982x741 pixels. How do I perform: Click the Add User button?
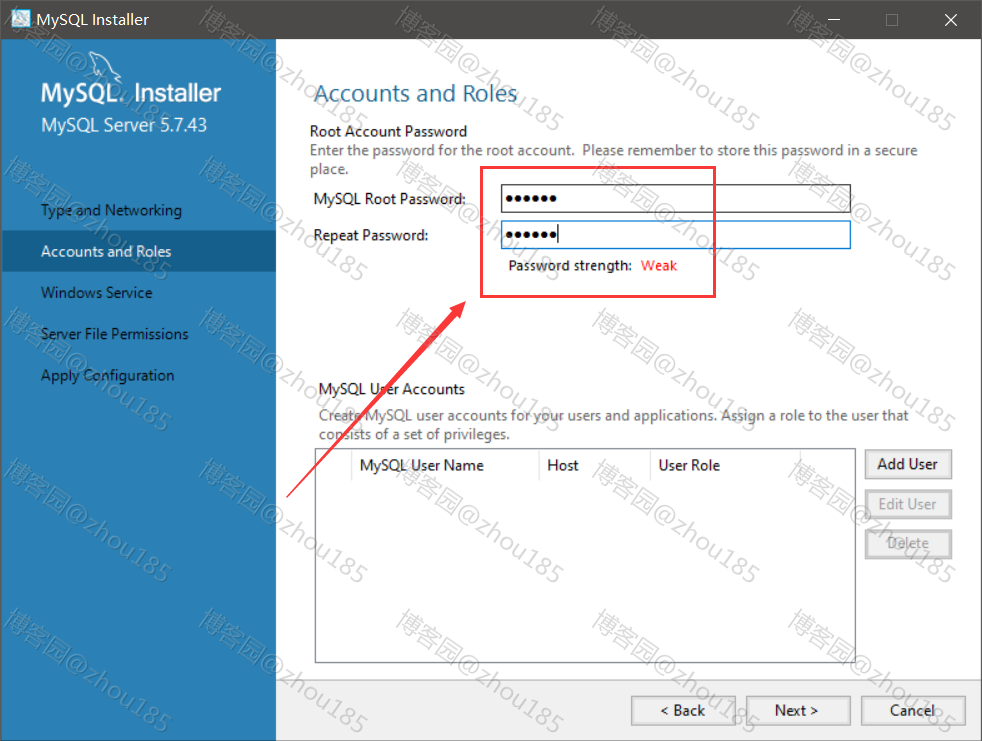pos(908,464)
